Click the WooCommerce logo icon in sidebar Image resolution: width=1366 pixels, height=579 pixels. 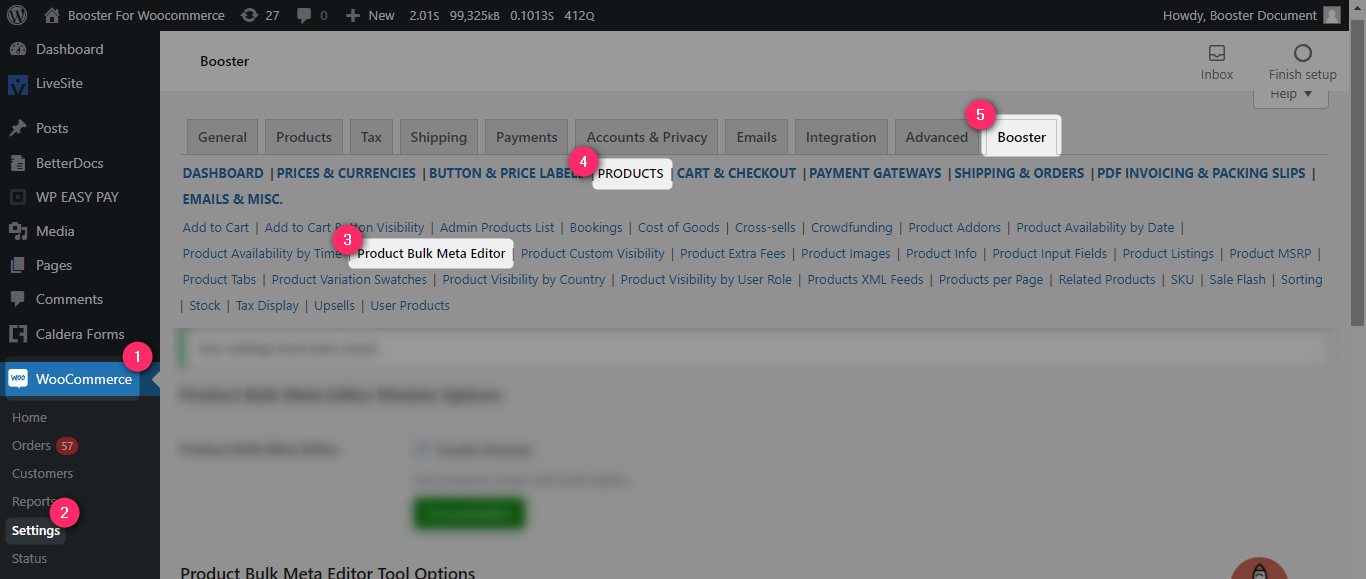pyautogui.click(x=17, y=379)
